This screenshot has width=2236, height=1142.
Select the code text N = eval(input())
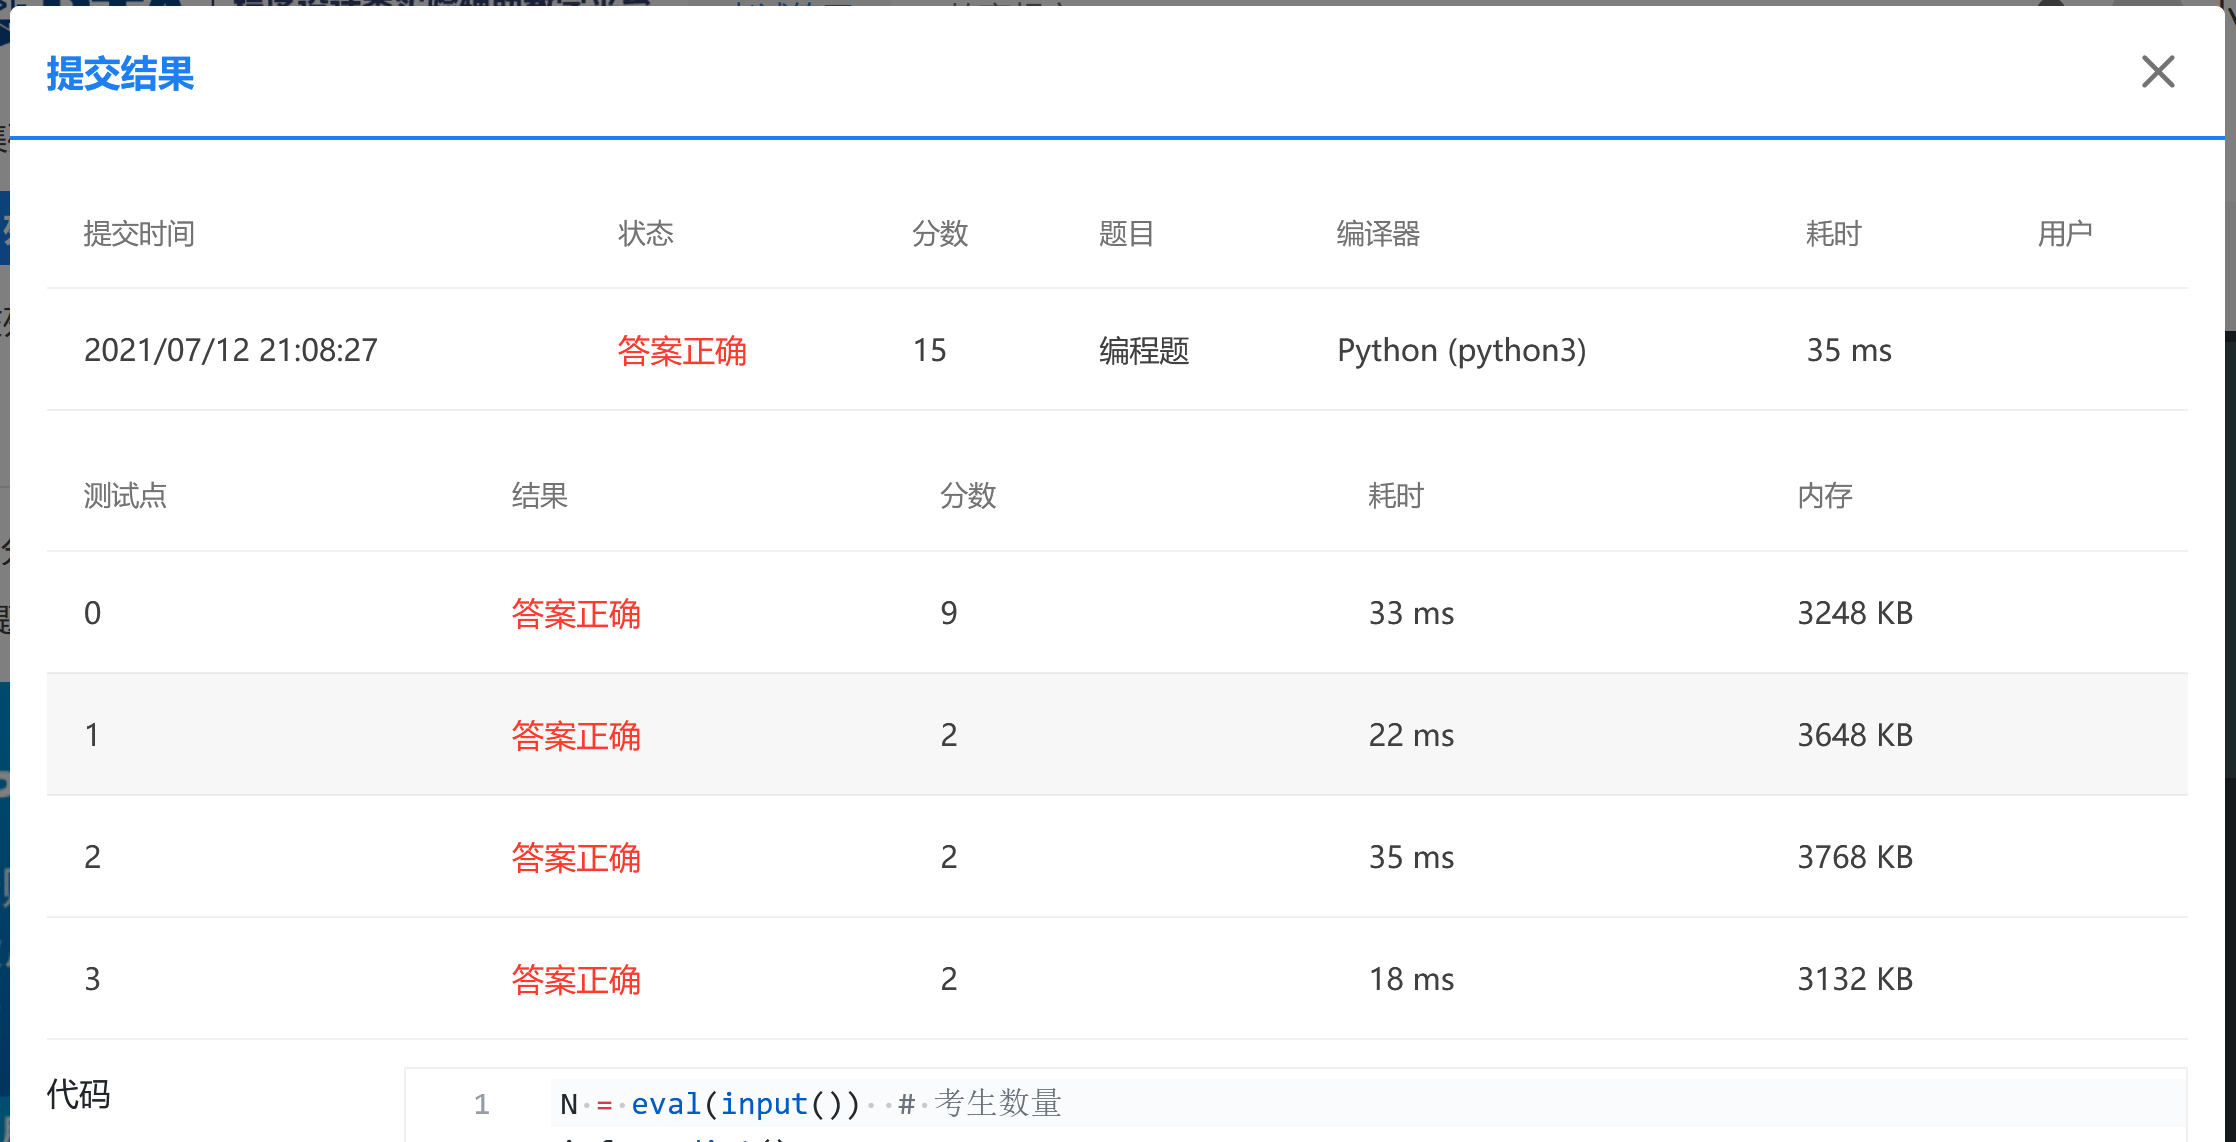[x=710, y=1103]
